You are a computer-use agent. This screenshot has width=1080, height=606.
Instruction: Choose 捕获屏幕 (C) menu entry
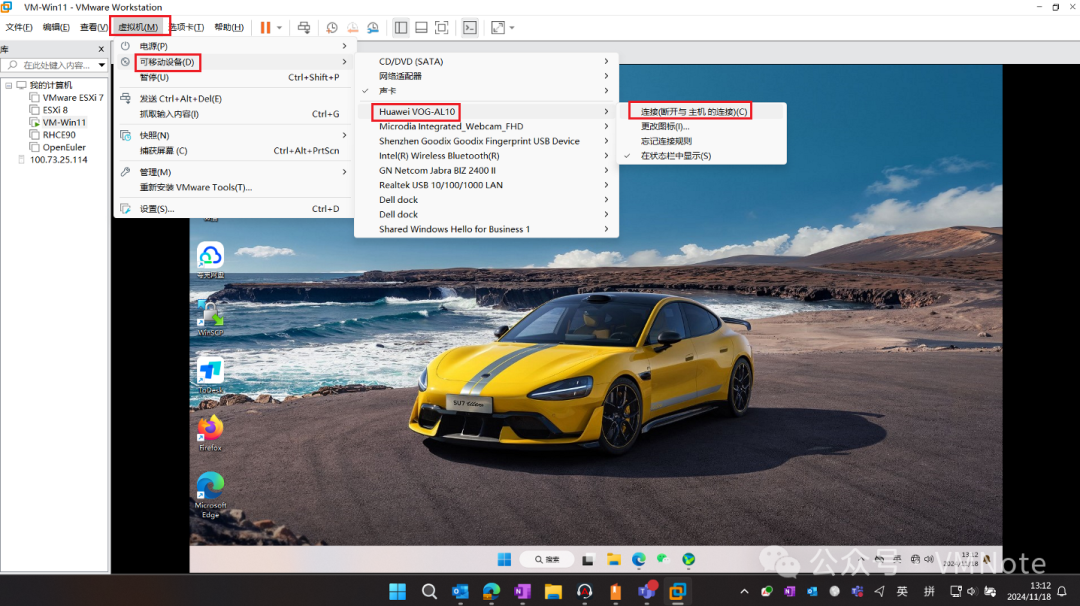[234, 150]
